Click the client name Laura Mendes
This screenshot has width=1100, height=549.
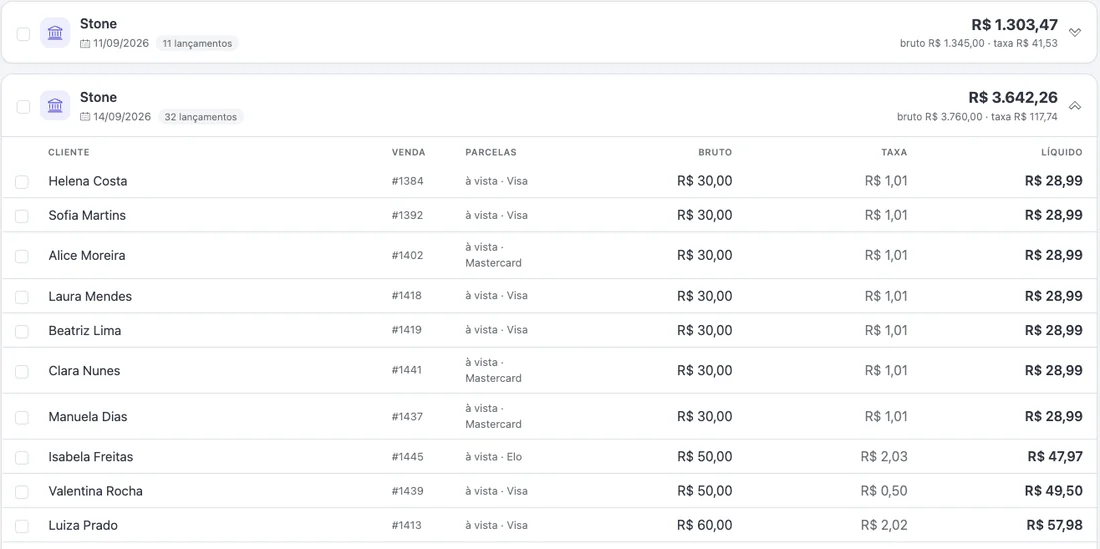[x=90, y=296]
